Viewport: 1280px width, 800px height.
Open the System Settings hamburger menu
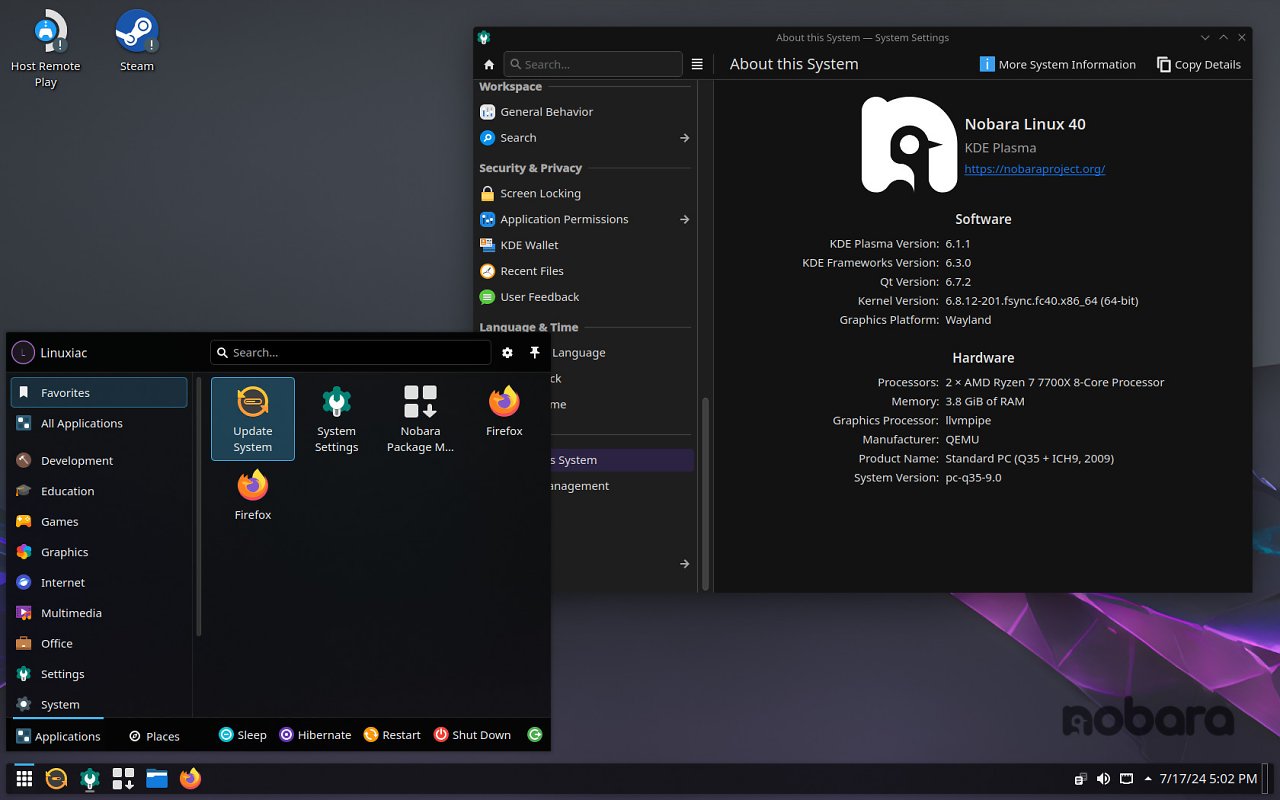697,64
